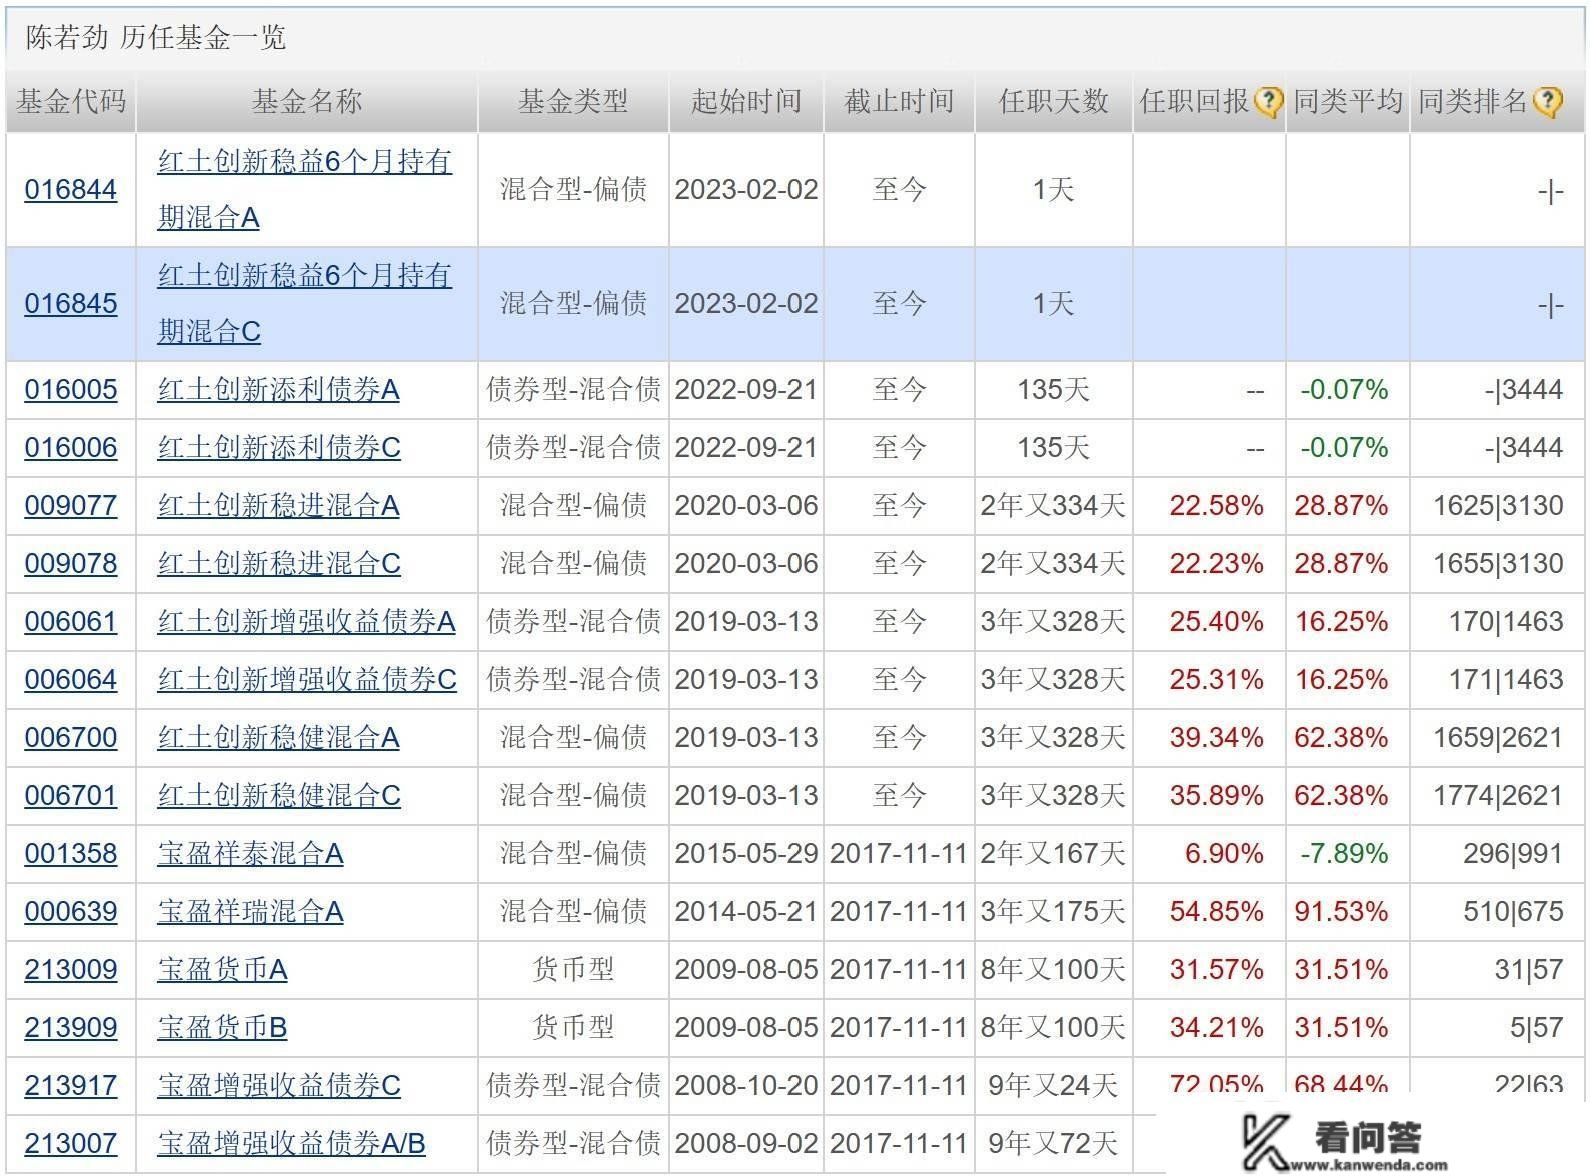Open fund code 213917 link
Viewport: 1590px width, 1176px height.
coord(71,1086)
